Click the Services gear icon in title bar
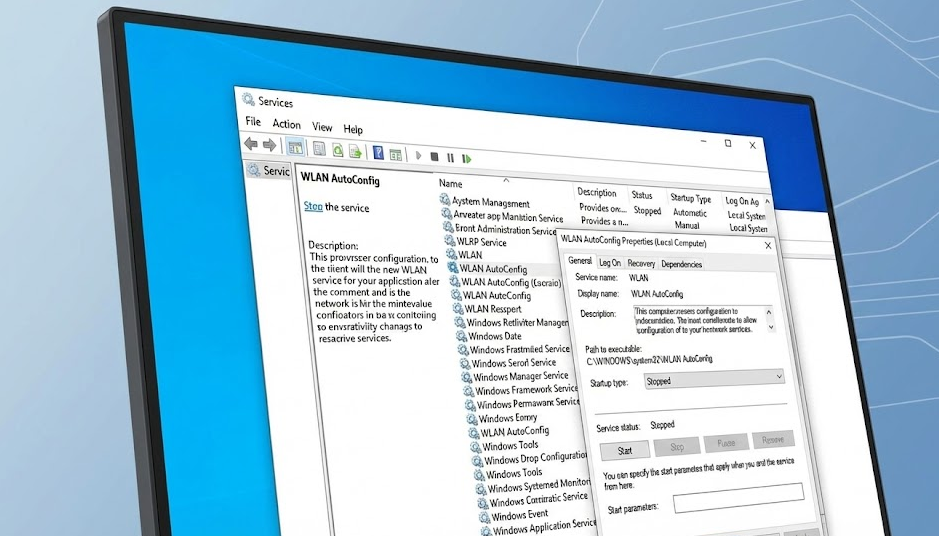This screenshot has height=536, width=939. [x=248, y=99]
